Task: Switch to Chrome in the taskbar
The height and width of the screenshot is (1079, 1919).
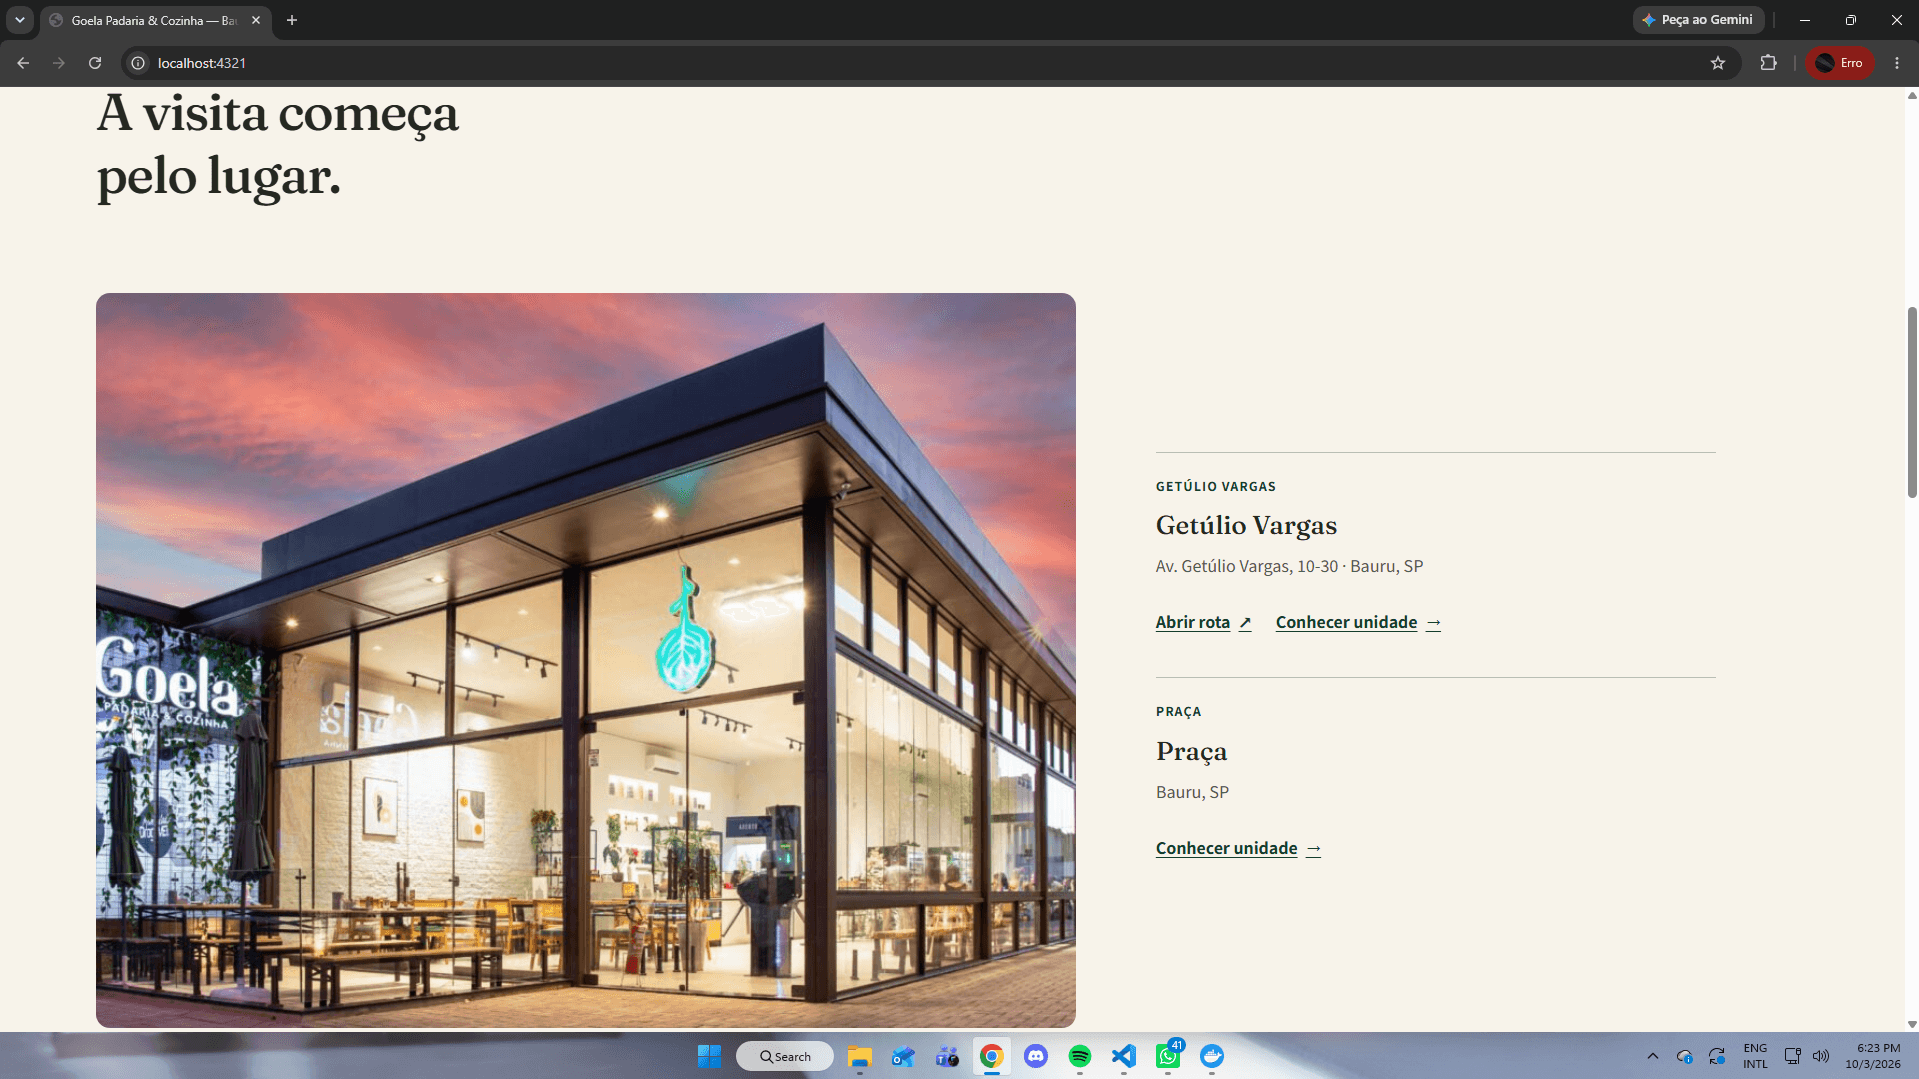Action: [991, 1056]
